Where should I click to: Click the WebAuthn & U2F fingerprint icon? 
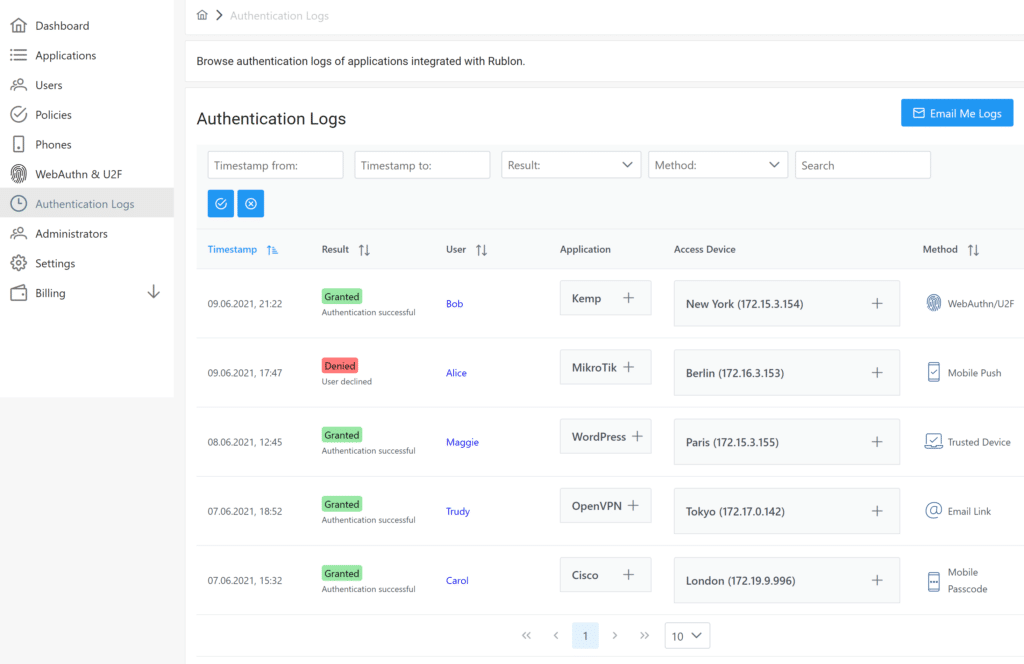click(21, 173)
